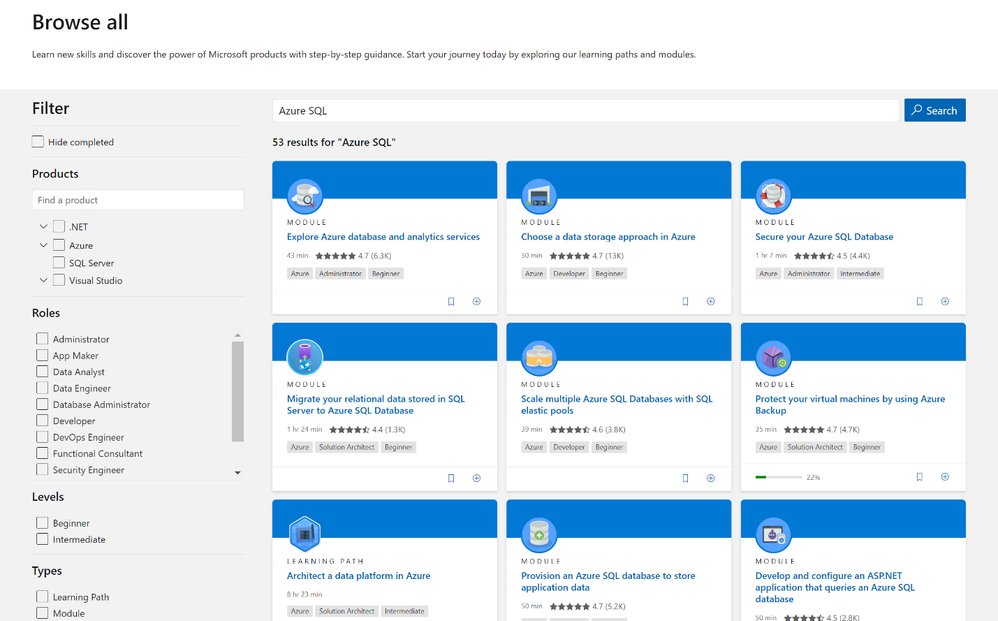Tick the Beginner level checkbox
Image resolution: width=998 pixels, height=621 pixels.
[42, 522]
